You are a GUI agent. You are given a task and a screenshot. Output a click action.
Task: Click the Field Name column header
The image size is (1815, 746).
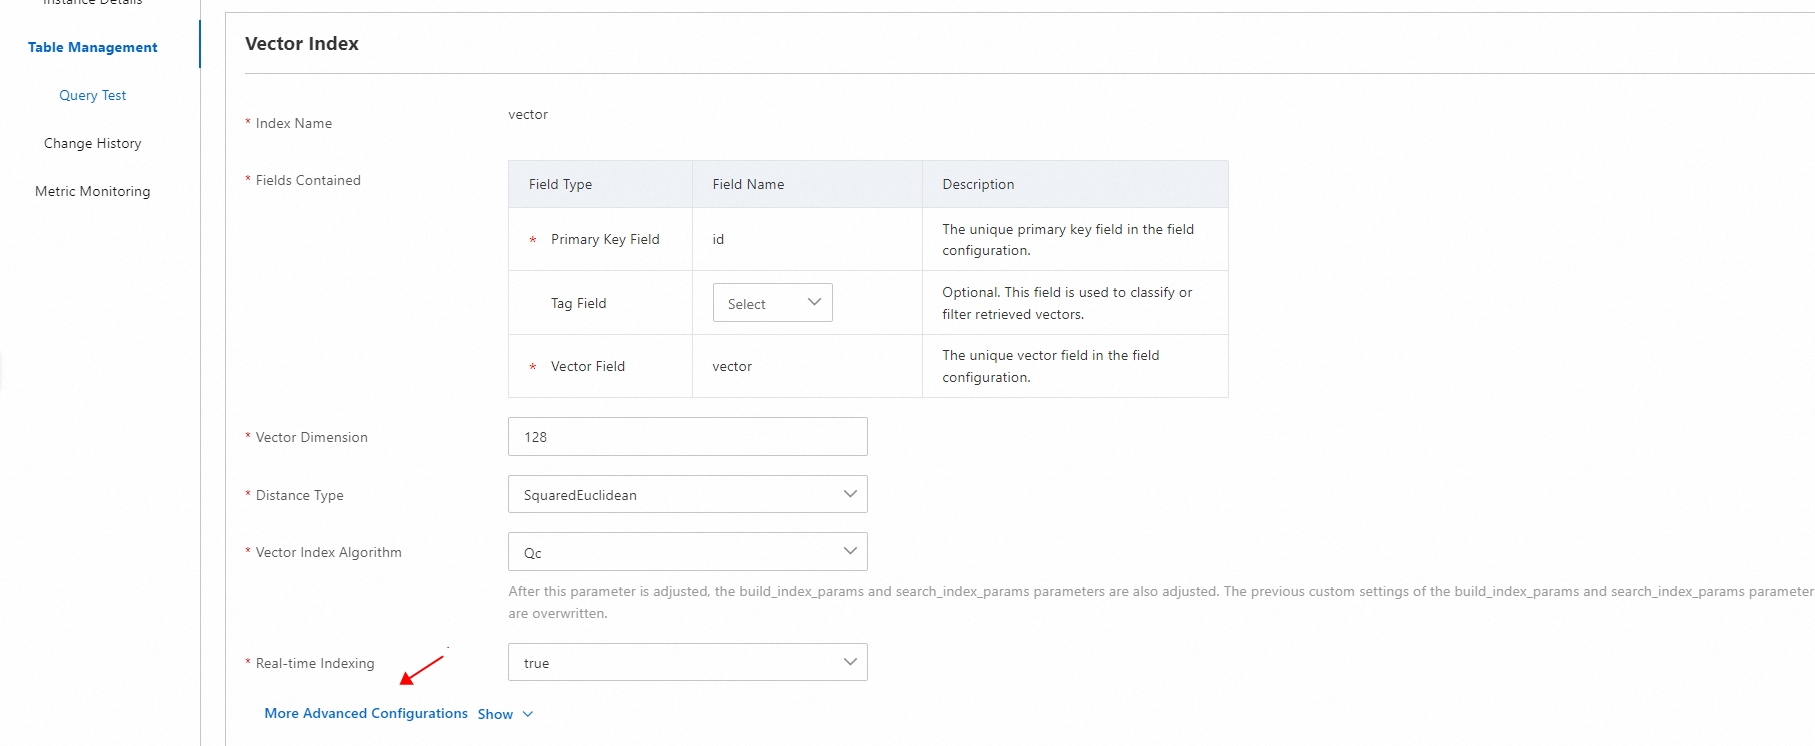click(x=748, y=184)
